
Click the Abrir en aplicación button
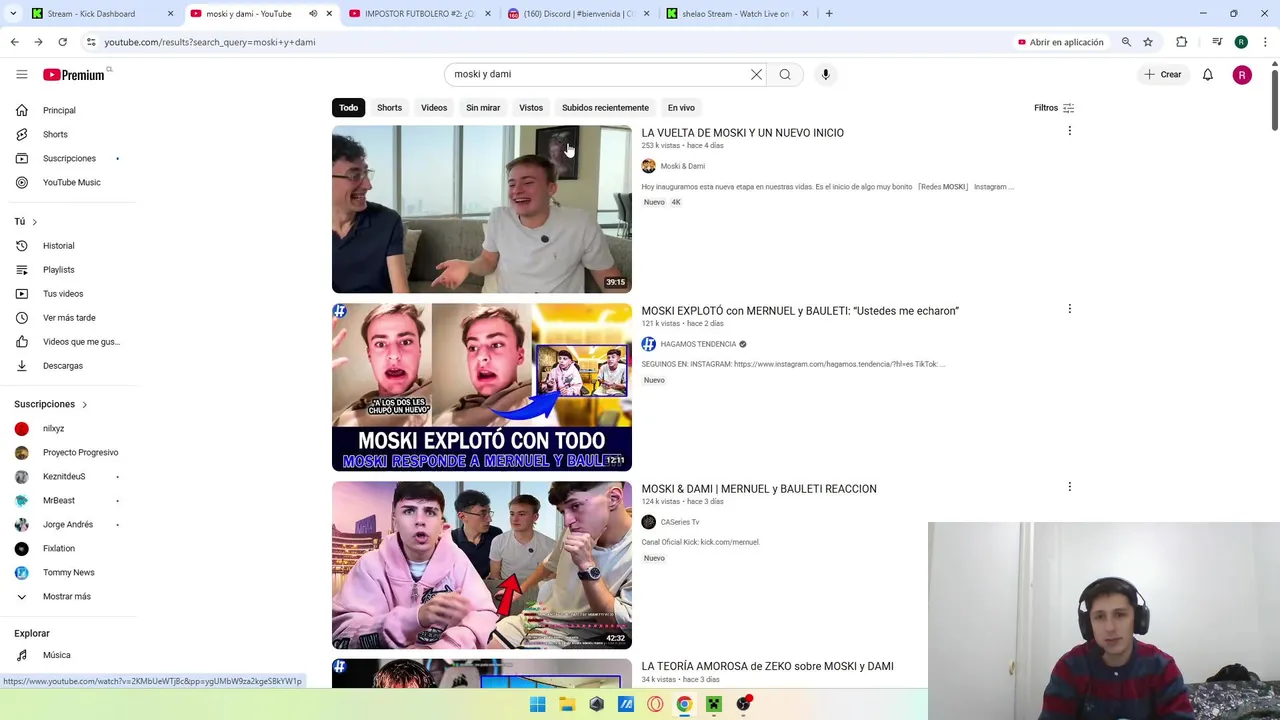pos(1060,42)
